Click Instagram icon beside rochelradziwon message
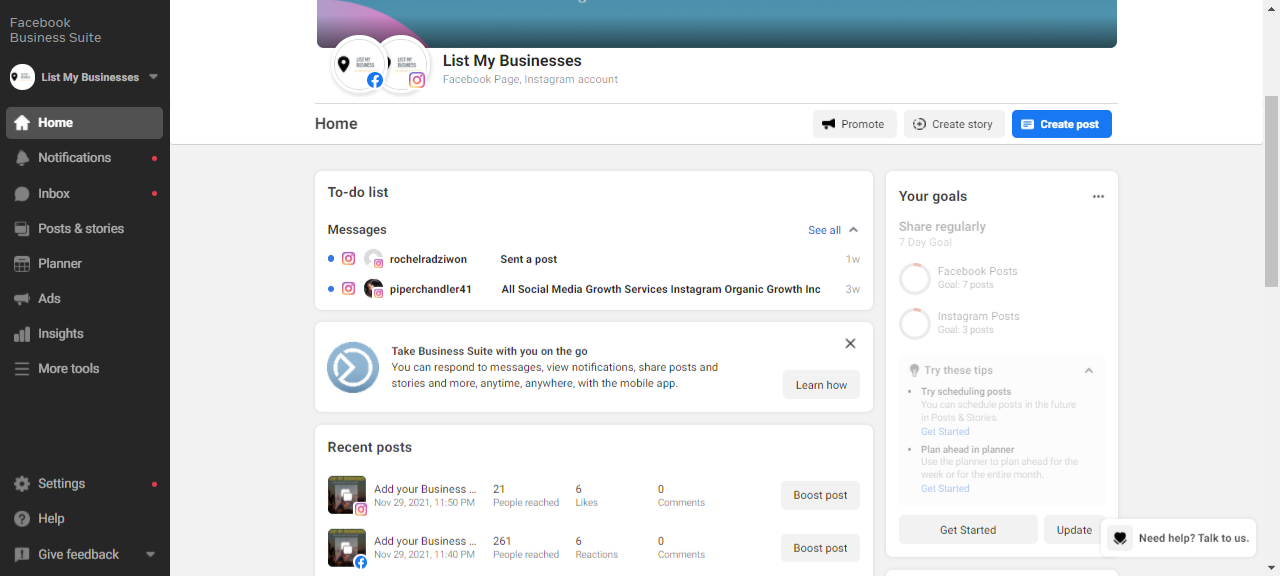 point(348,259)
